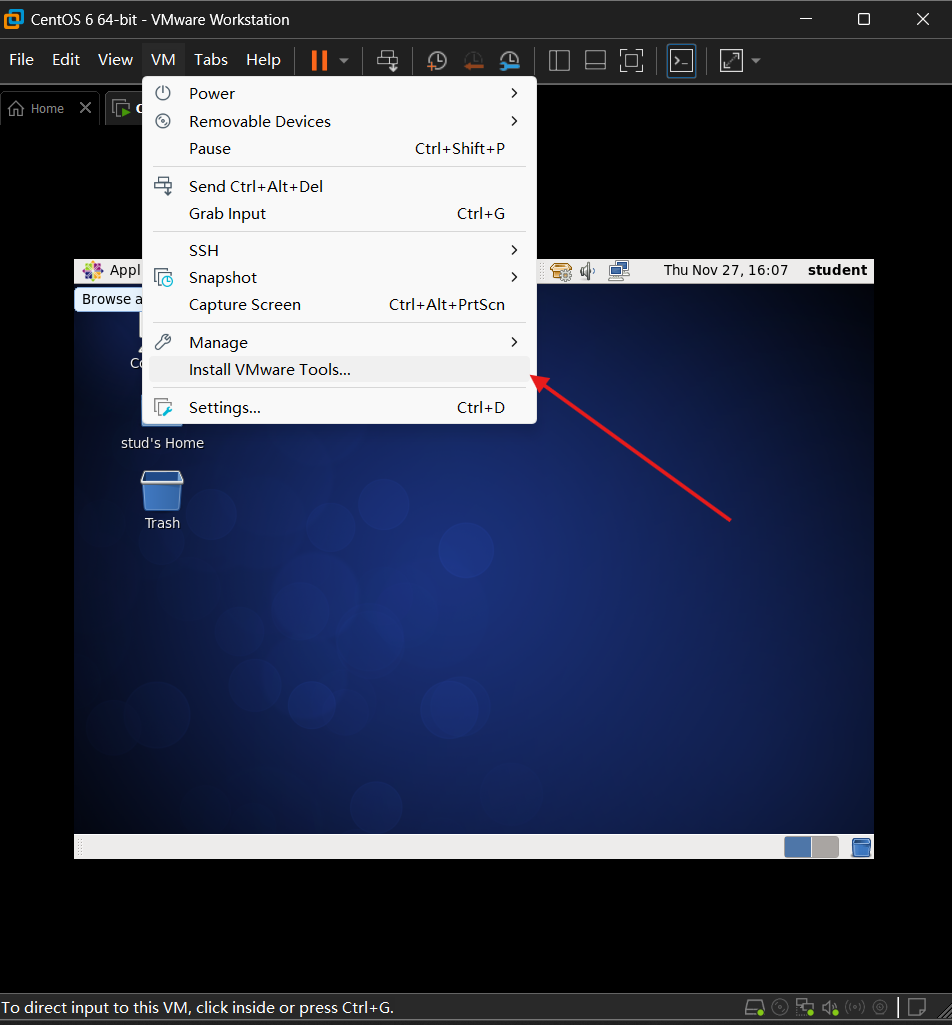Screen dimensions: 952x1025
Task: Expand the Removable Devices submenu
Action: tap(339, 121)
